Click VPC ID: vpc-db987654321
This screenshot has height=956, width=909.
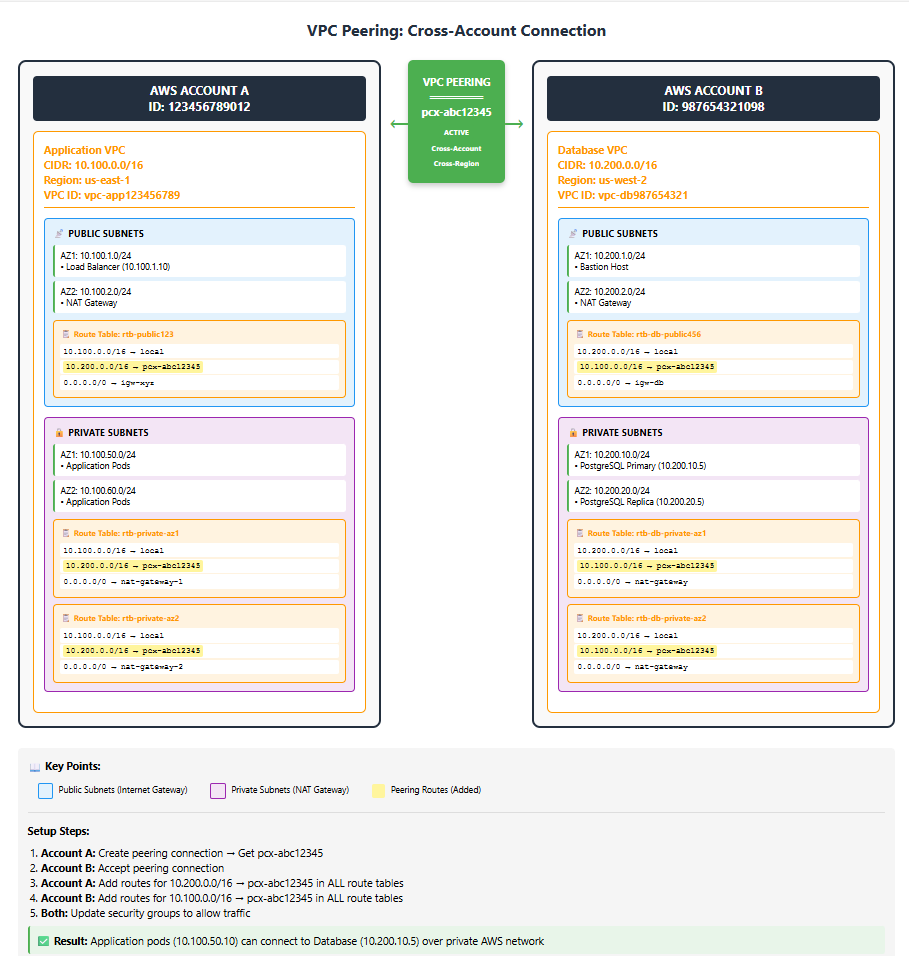coord(622,195)
